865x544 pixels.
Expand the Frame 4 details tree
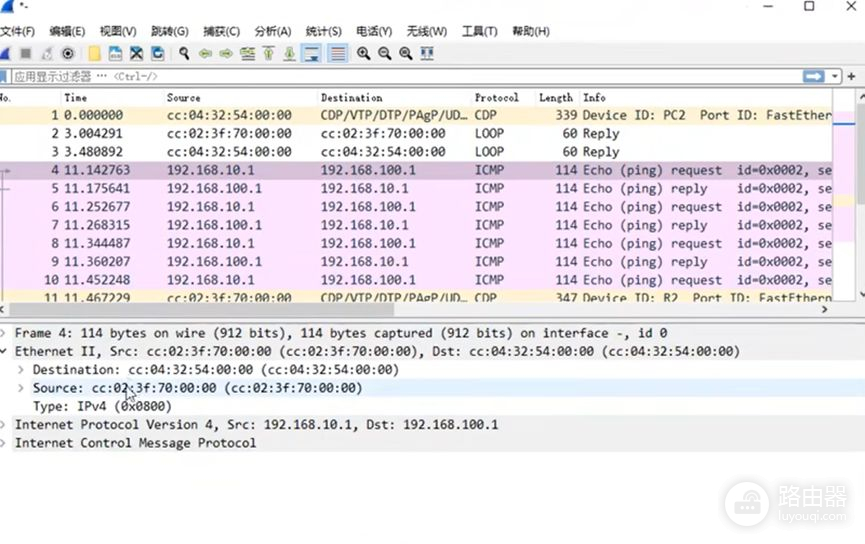pos(5,333)
